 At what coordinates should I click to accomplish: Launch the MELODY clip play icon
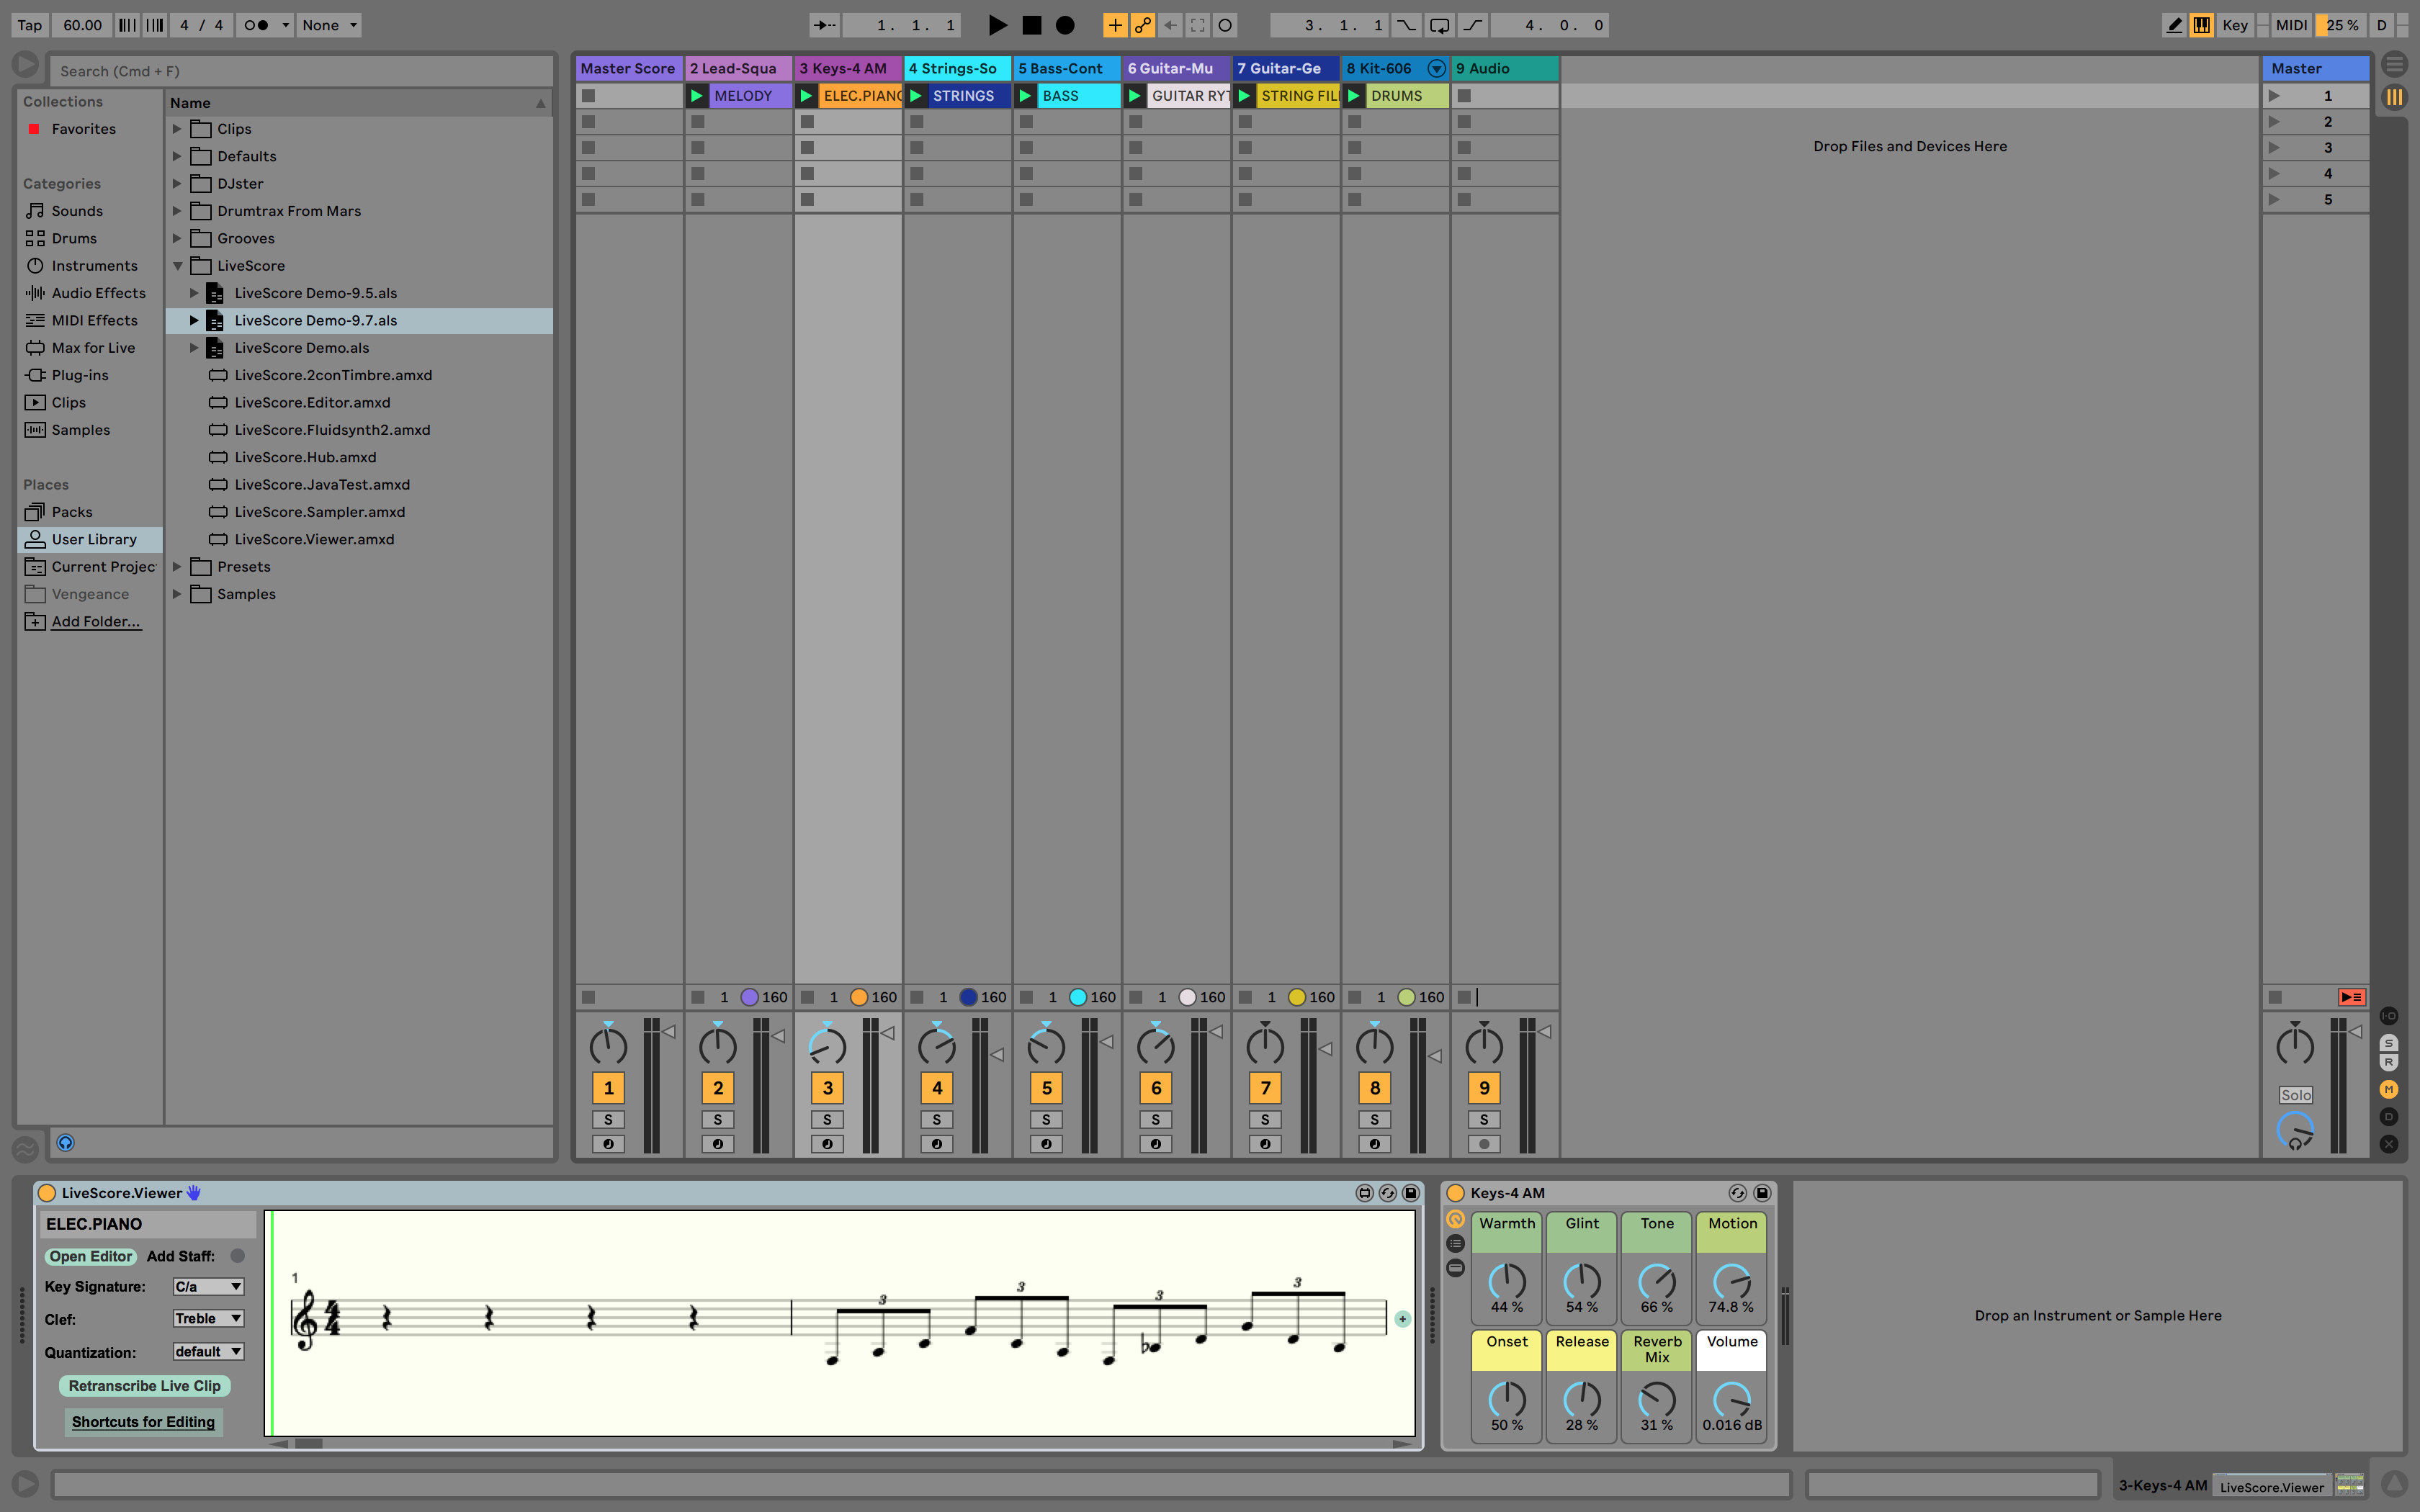coord(697,96)
